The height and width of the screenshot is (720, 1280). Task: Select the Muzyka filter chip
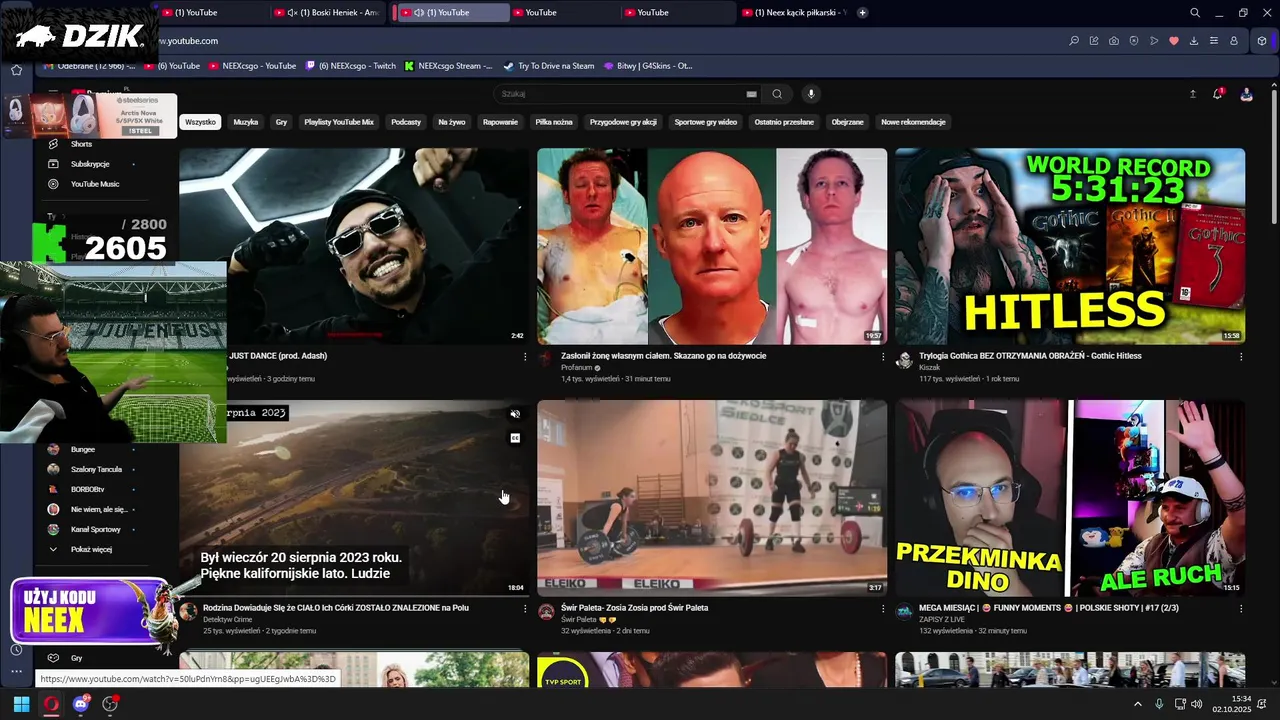(x=246, y=122)
